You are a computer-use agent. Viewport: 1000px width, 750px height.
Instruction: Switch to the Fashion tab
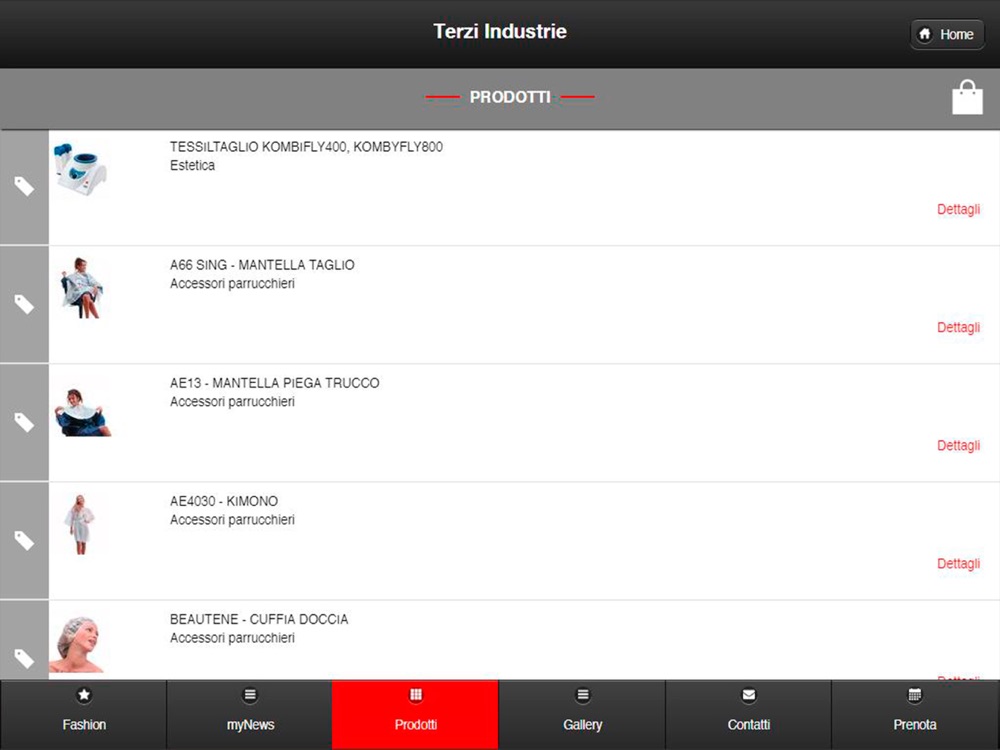click(x=84, y=714)
